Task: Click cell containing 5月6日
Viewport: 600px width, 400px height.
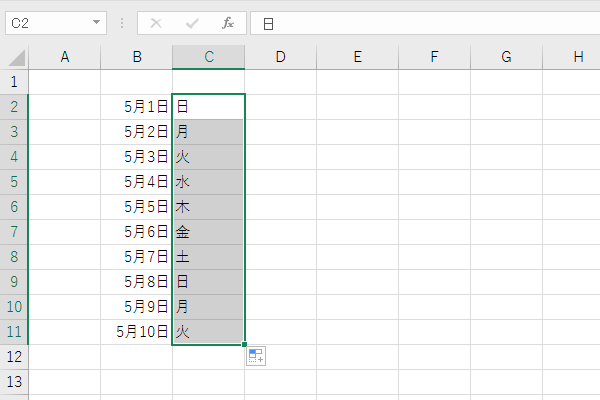Action: tap(137, 232)
